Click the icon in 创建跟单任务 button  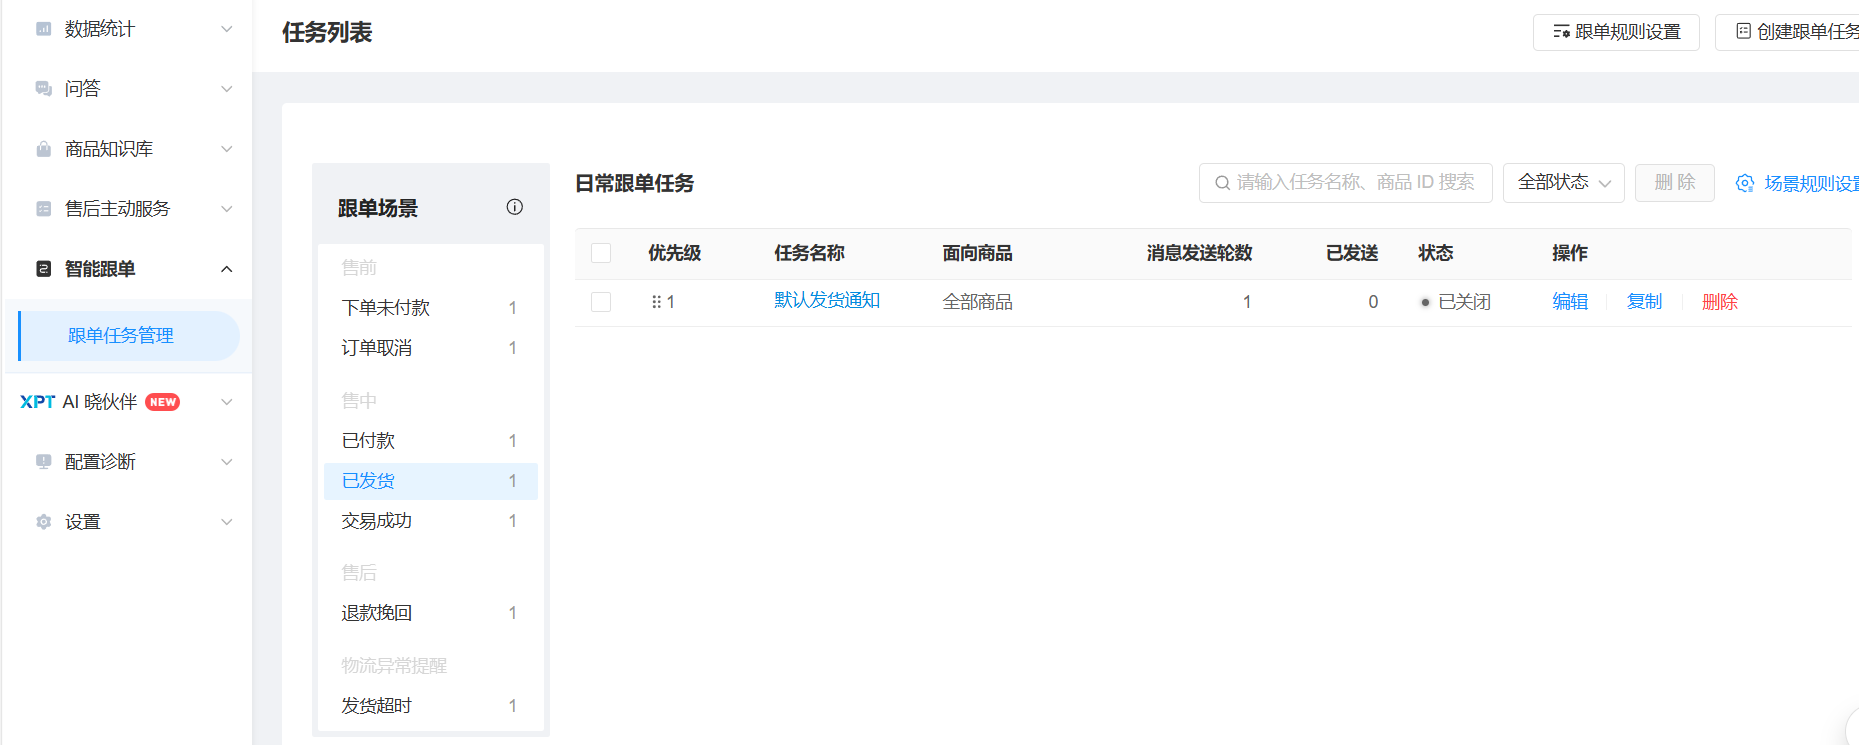pyautogui.click(x=1743, y=32)
